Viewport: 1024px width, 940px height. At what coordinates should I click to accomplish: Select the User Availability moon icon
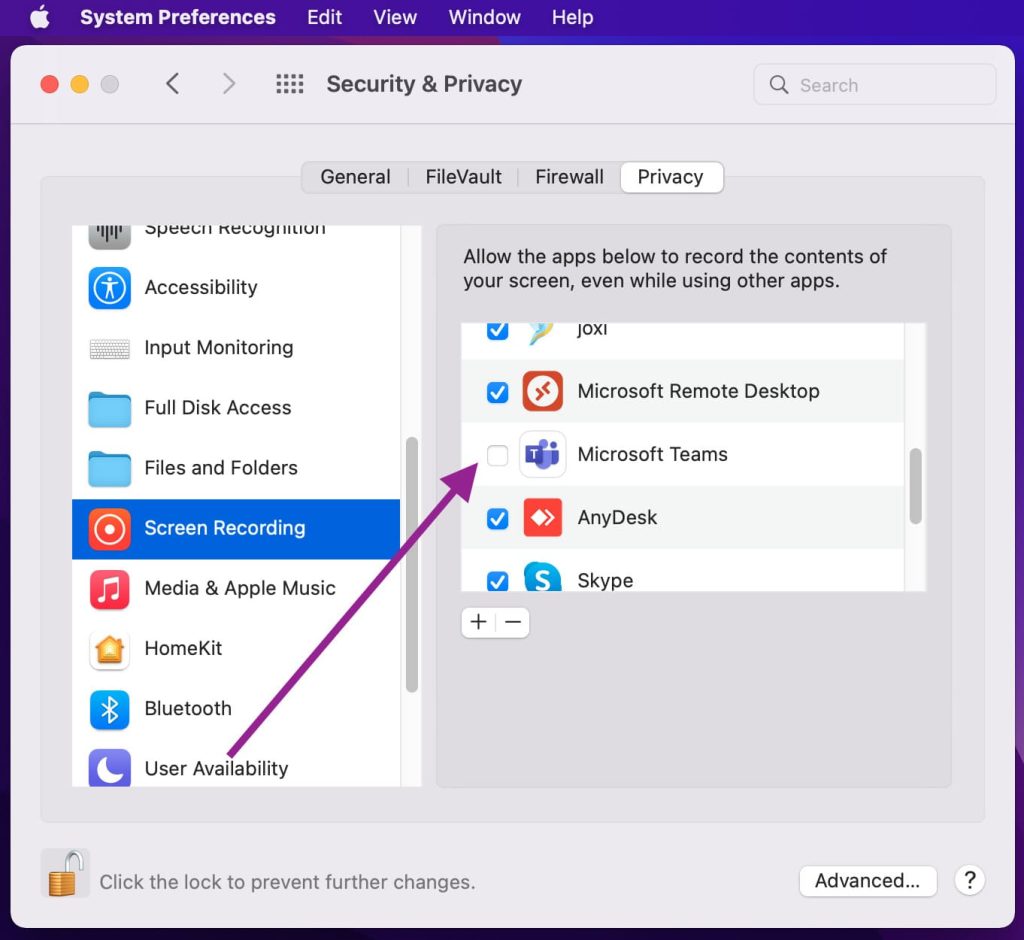point(110,768)
